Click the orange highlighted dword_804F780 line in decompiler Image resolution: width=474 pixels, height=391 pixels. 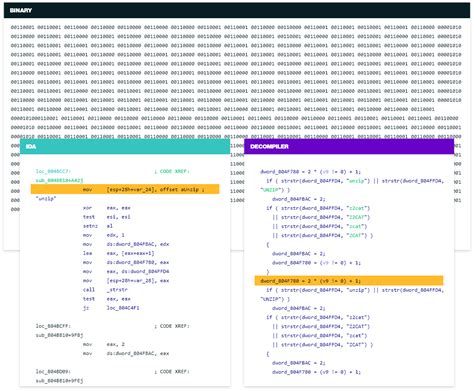click(349, 281)
